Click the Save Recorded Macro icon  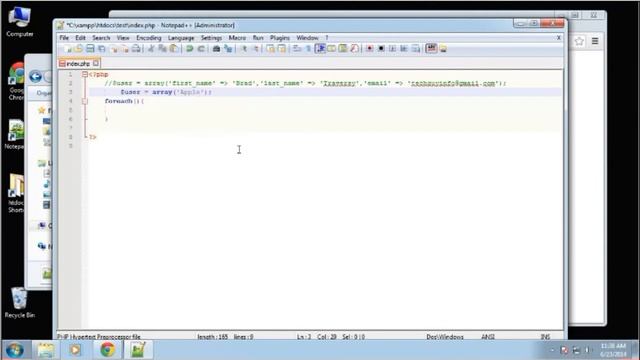pyautogui.click(x=416, y=49)
